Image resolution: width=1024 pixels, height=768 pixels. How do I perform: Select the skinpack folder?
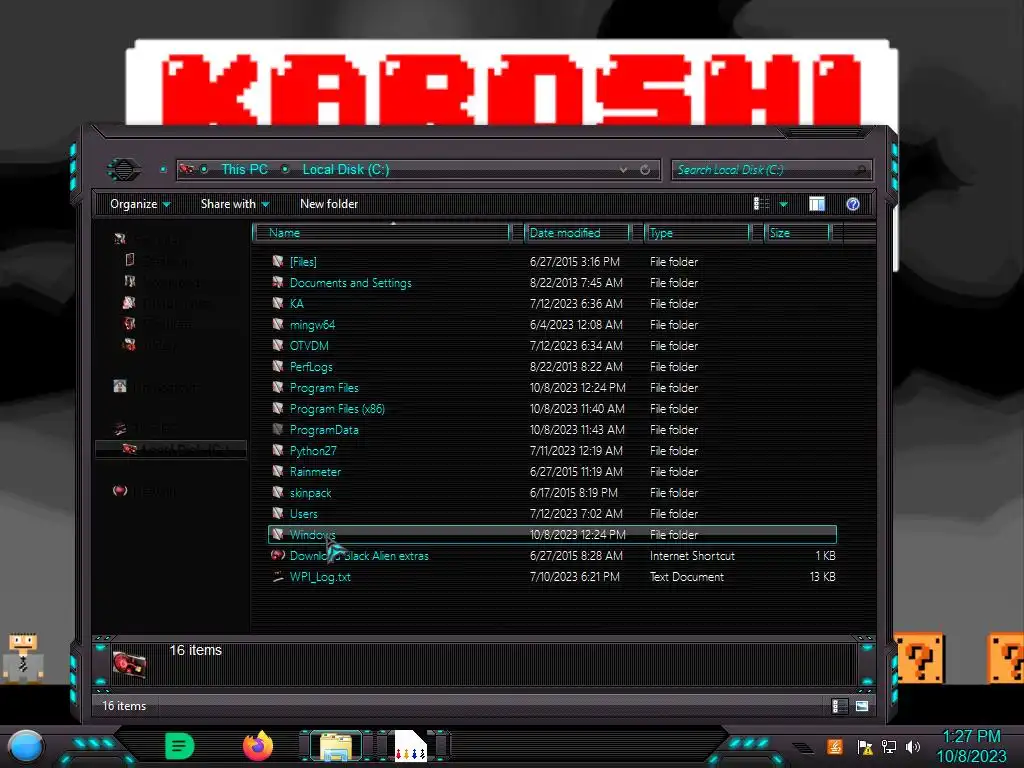310,493
